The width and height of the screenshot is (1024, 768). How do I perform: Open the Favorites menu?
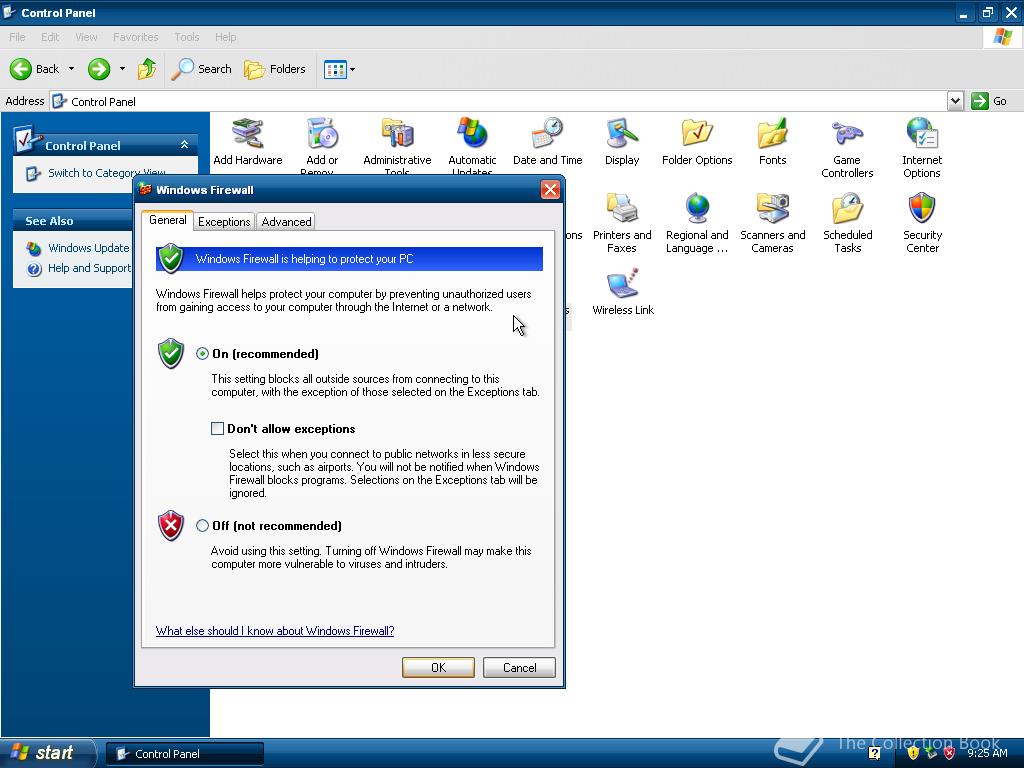135,37
